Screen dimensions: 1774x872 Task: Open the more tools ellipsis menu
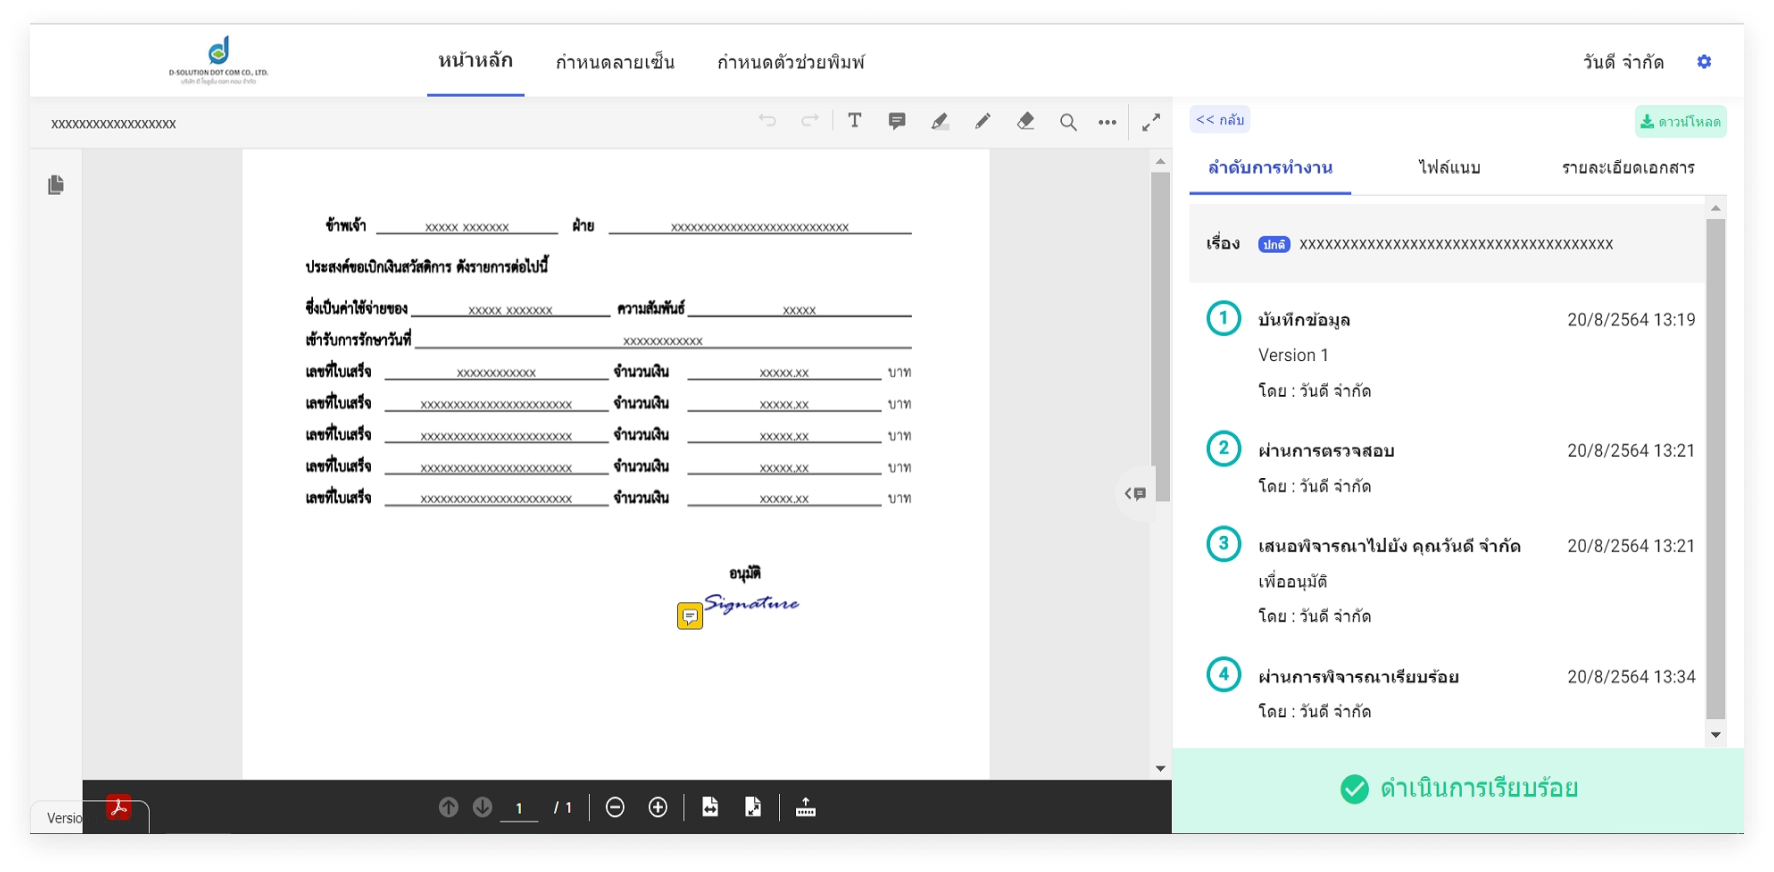coord(1107,122)
